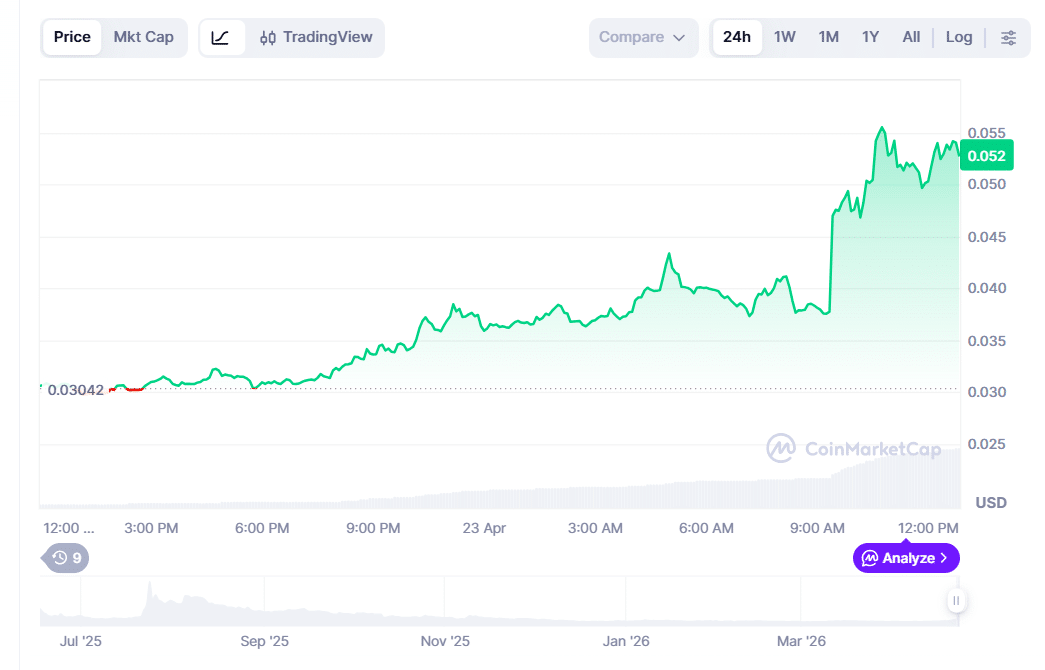Toggle Log scale on the chart
This screenshot has height=670, width=1045.
pos(958,38)
